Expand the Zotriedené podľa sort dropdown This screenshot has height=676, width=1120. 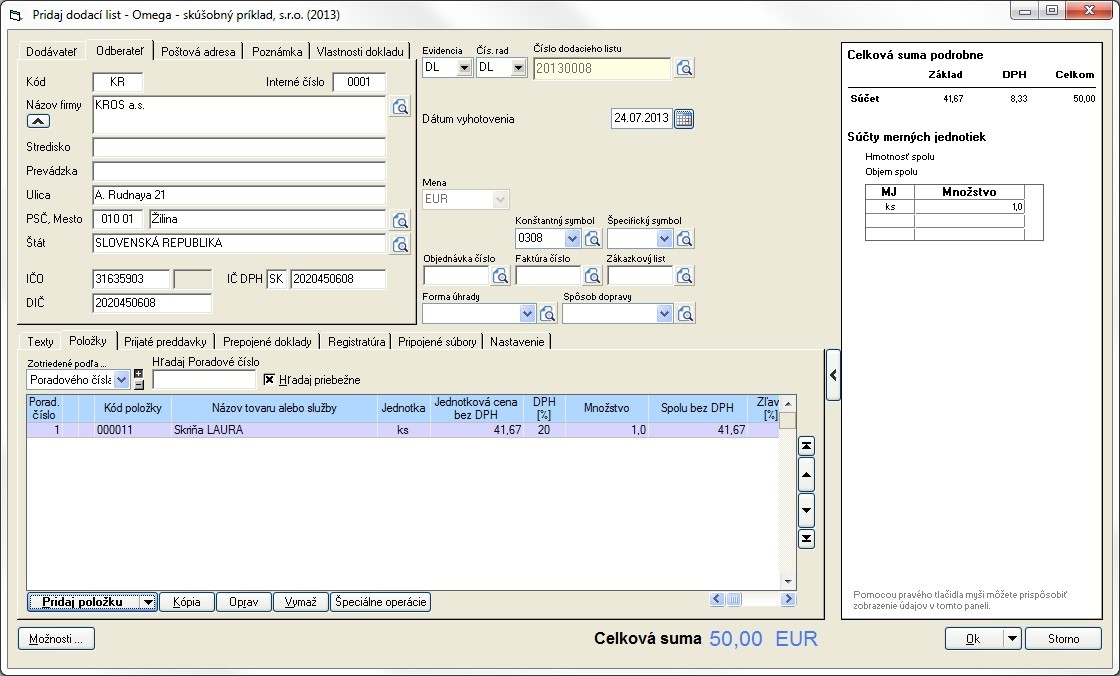click(x=121, y=380)
